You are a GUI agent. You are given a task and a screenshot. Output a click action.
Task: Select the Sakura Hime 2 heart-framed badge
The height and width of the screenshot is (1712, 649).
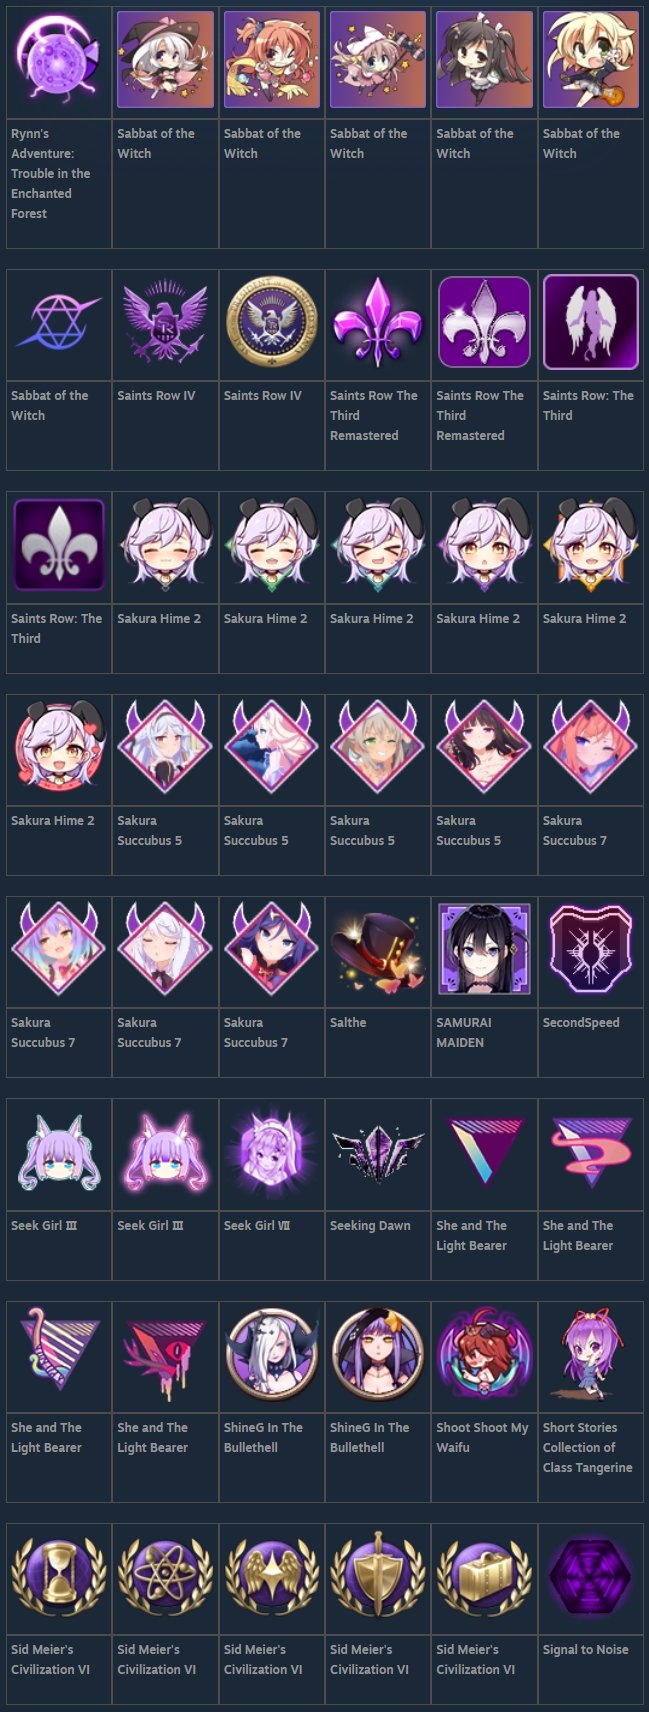coord(59,747)
